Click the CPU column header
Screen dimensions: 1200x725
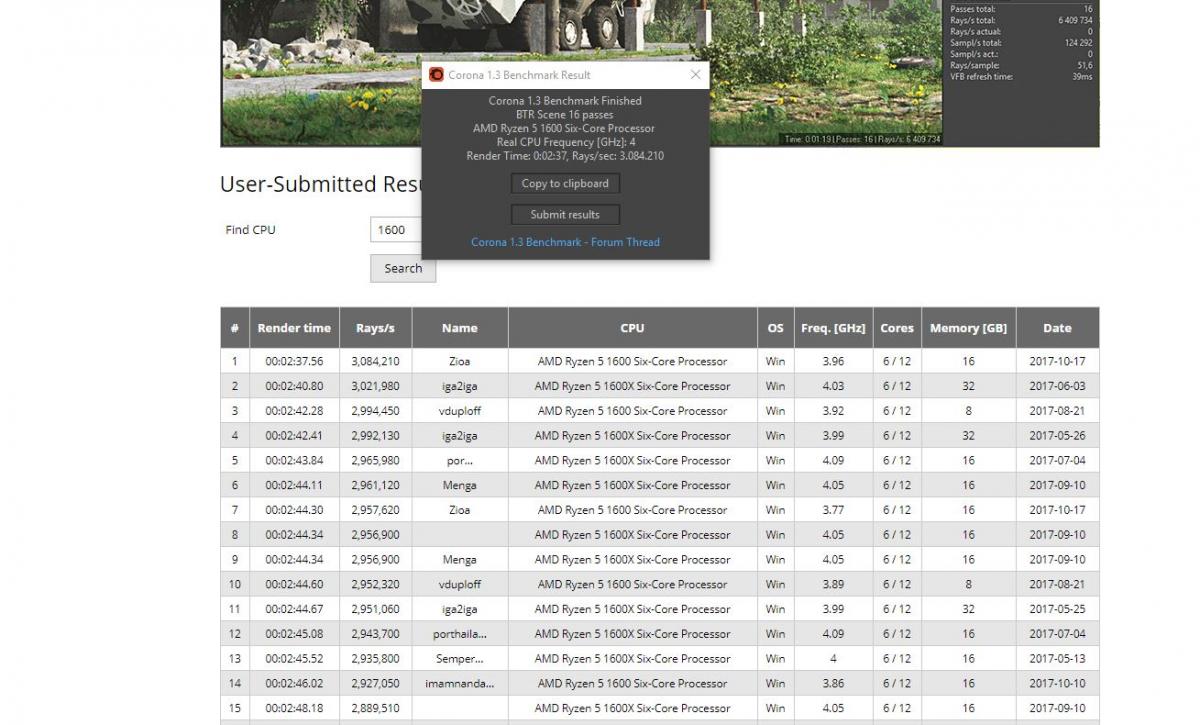(632, 328)
